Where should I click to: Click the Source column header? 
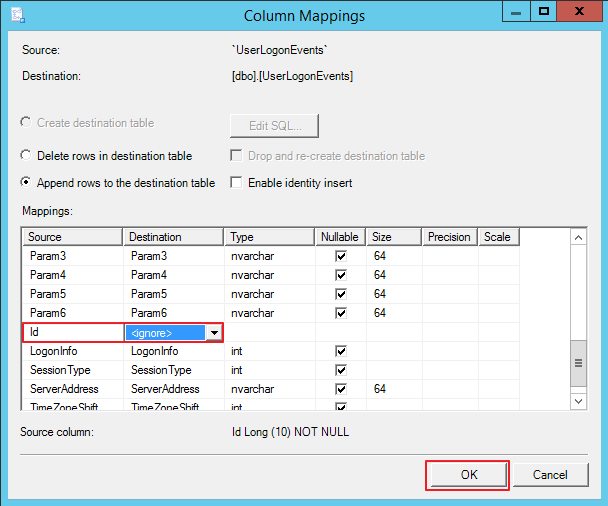pos(73,237)
